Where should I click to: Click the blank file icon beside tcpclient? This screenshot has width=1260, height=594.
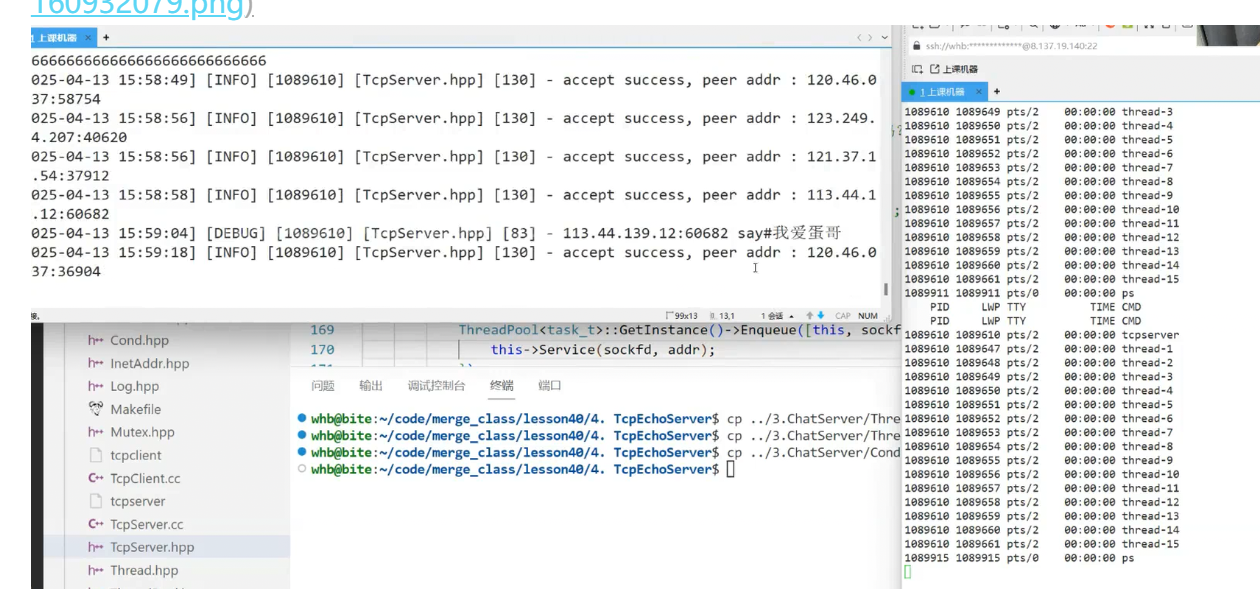[x=96, y=455]
